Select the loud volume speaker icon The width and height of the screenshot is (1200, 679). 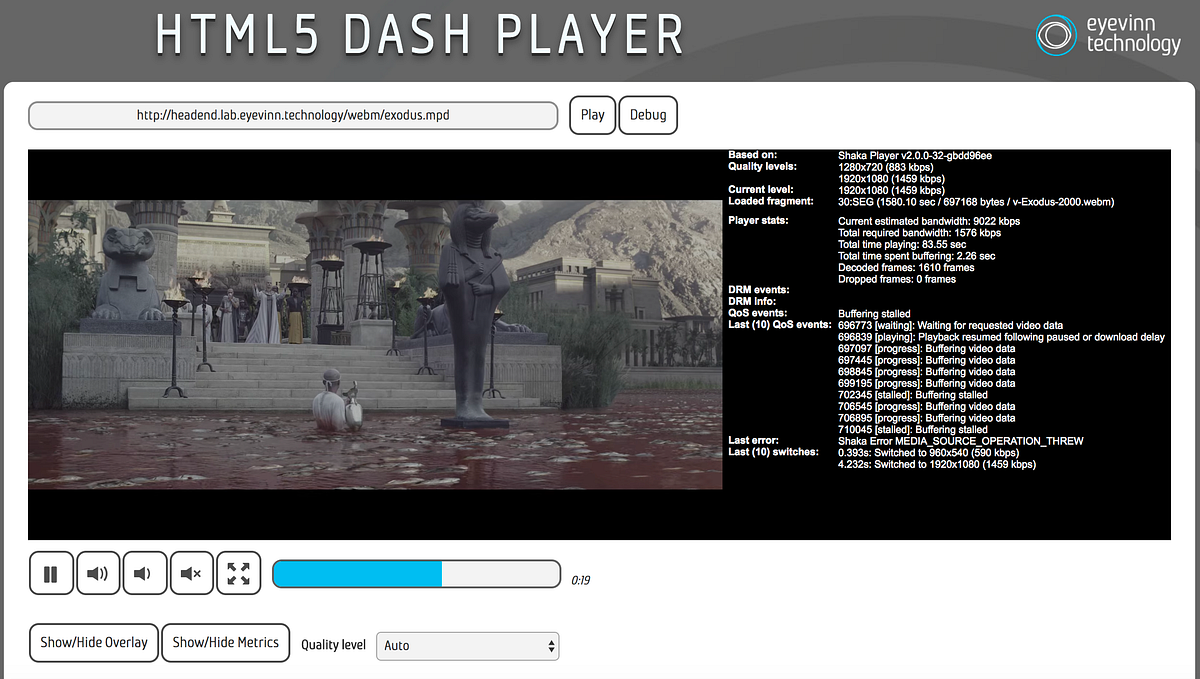point(98,572)
